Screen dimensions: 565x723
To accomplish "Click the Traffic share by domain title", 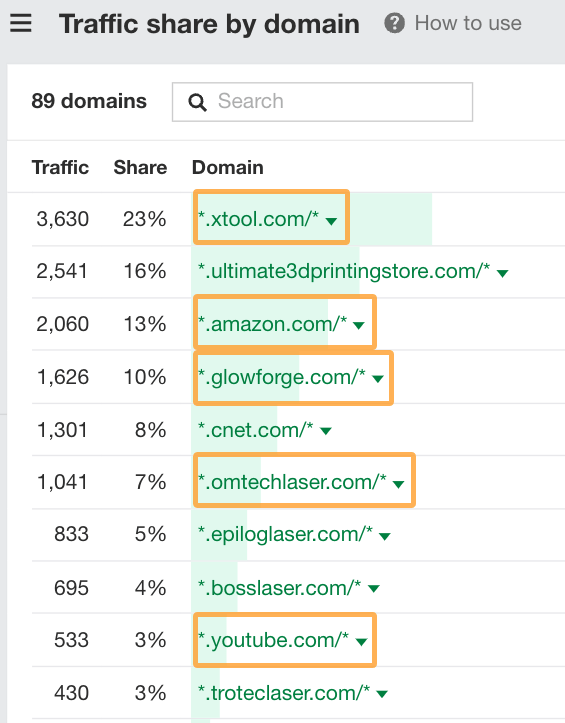I will [x=209, y=24].
